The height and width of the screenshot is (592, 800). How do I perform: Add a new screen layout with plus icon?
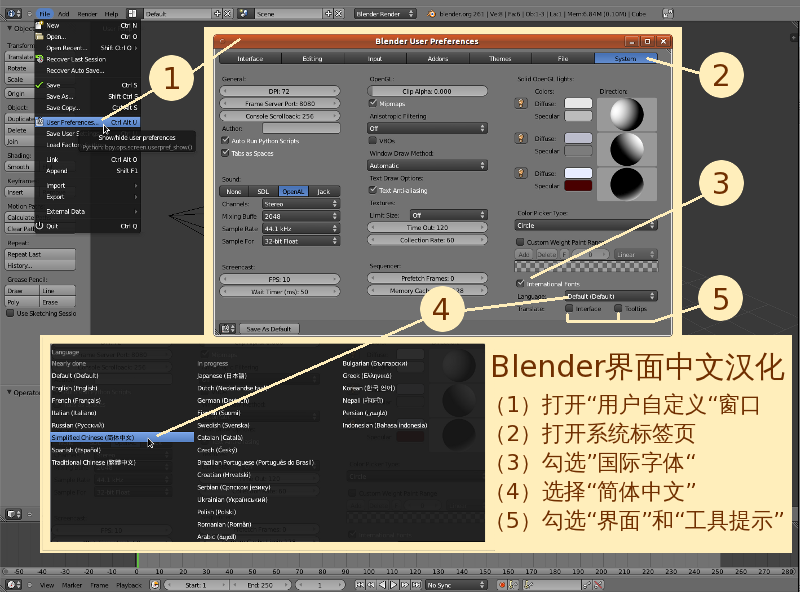coord(218,14)
